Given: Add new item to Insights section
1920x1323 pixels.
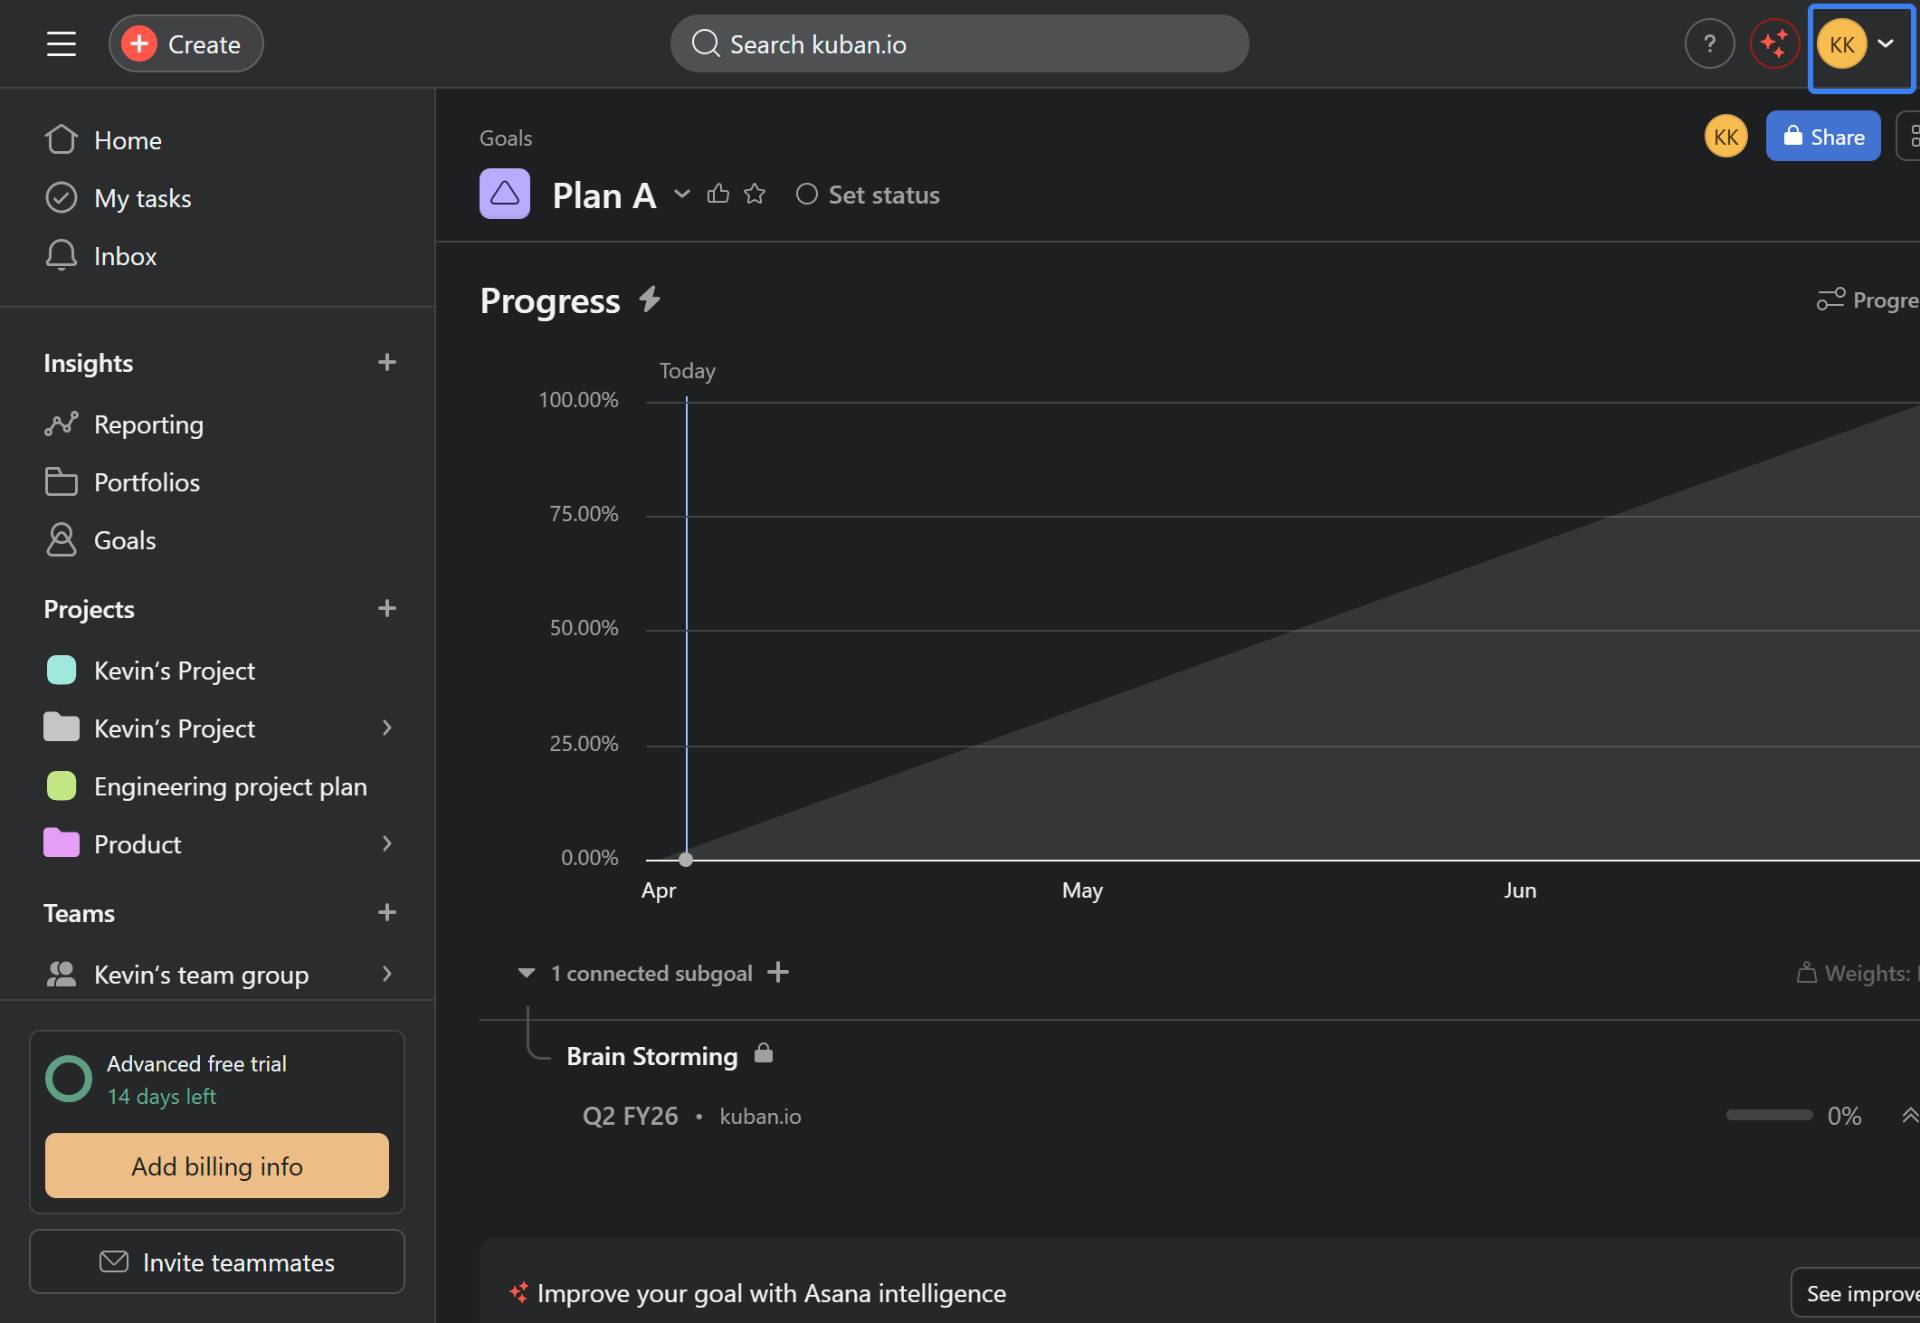Looking at the screenshot, I should click(387, 362).
